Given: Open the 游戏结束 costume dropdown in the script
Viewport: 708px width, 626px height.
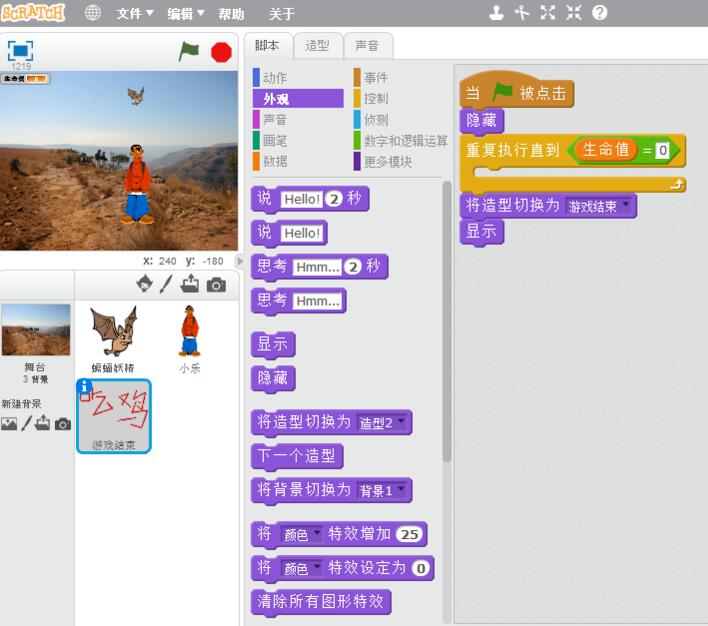Looking at the screenshot, I should [627, 206].
